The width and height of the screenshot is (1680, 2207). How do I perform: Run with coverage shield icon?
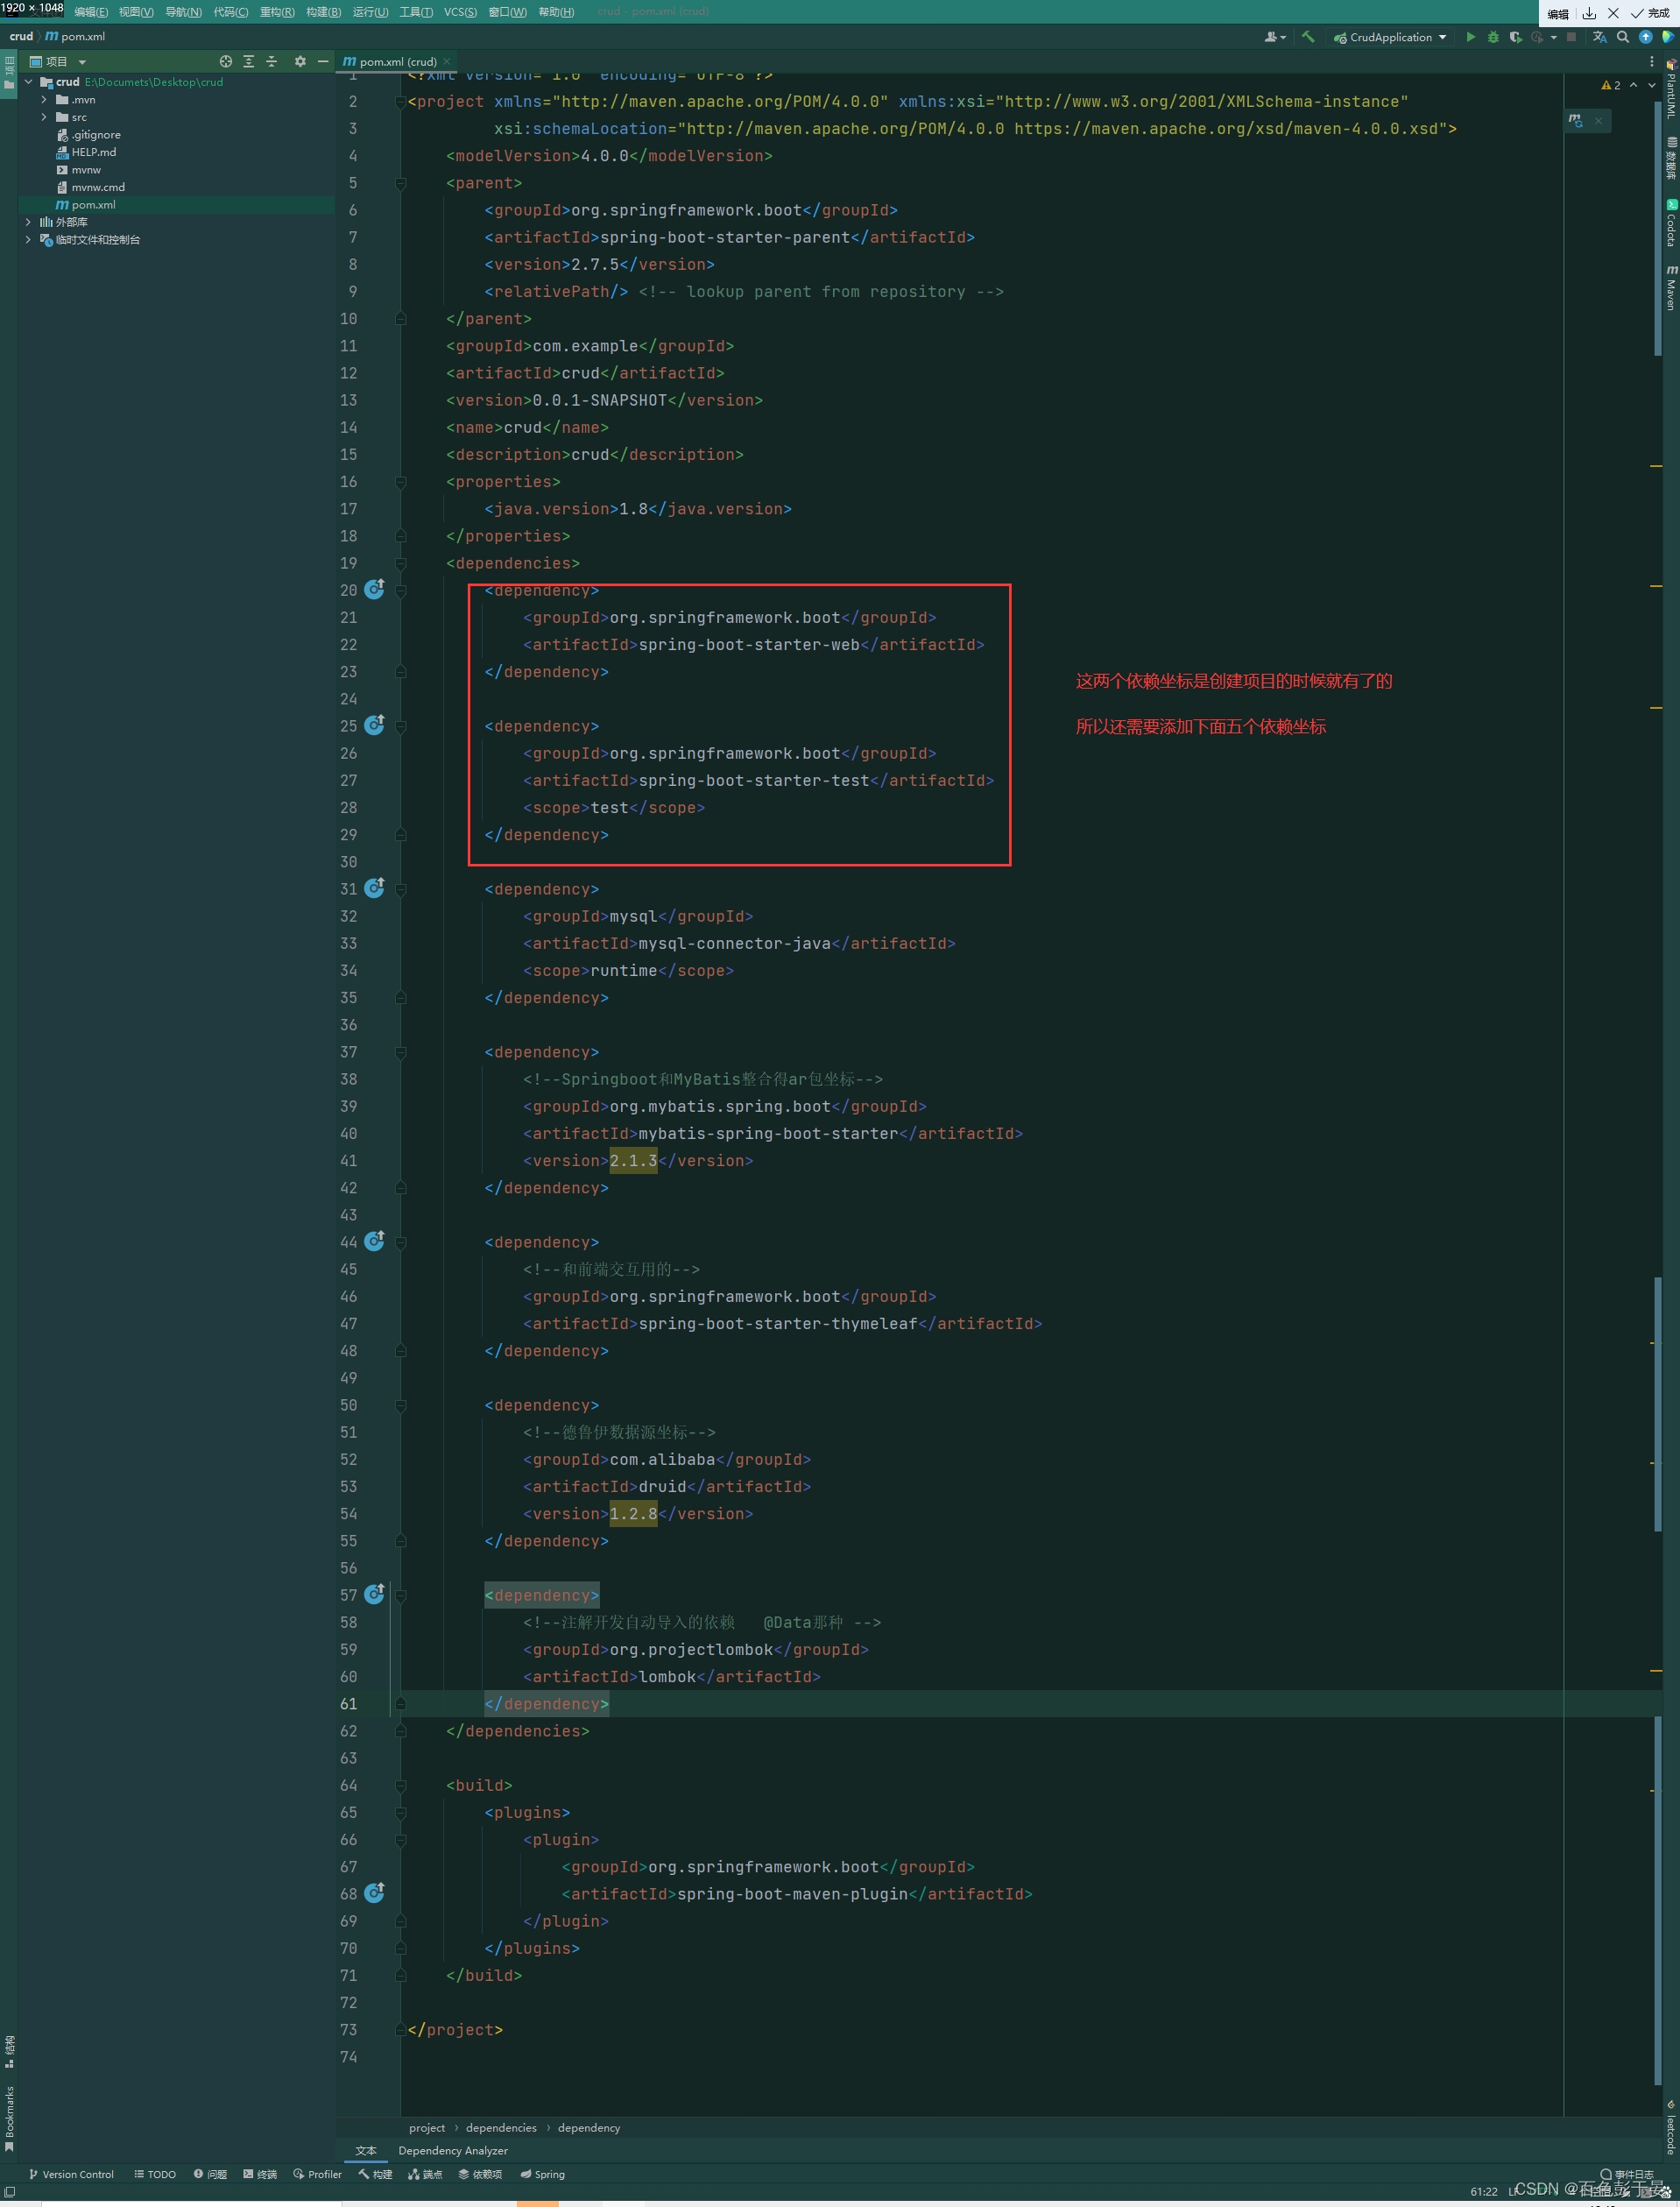pyautogui.click(x=1515, y=37)
